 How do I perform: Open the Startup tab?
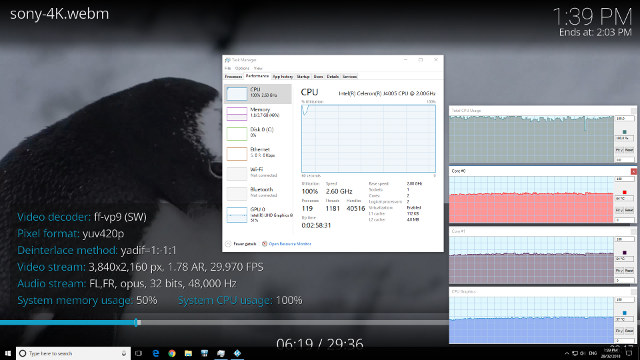coord(303,76)
